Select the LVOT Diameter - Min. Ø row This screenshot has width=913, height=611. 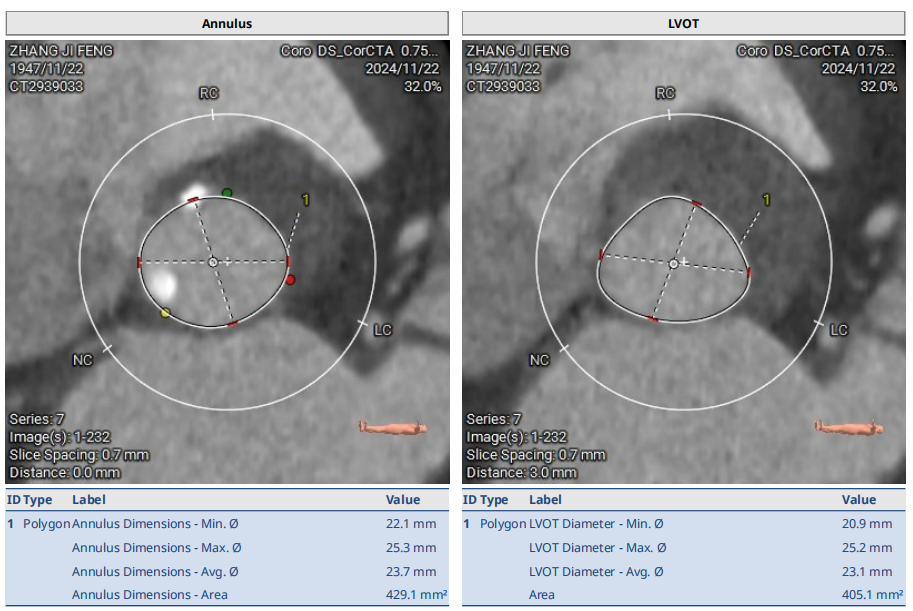click(684, 523)
